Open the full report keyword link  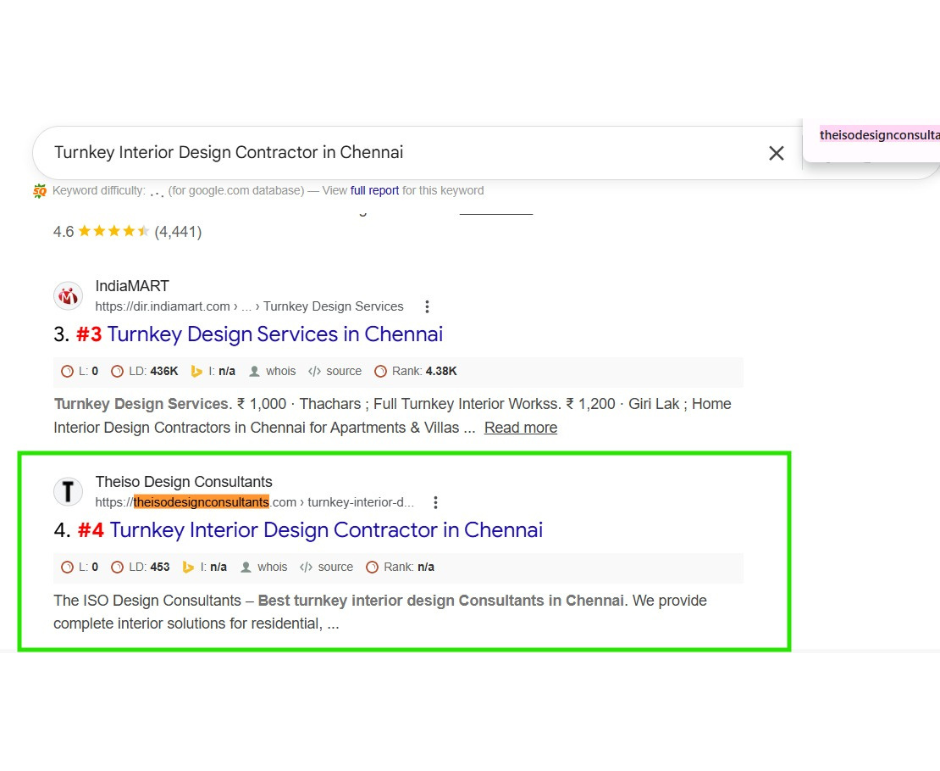pyautogui.click(x=375, y=191)
